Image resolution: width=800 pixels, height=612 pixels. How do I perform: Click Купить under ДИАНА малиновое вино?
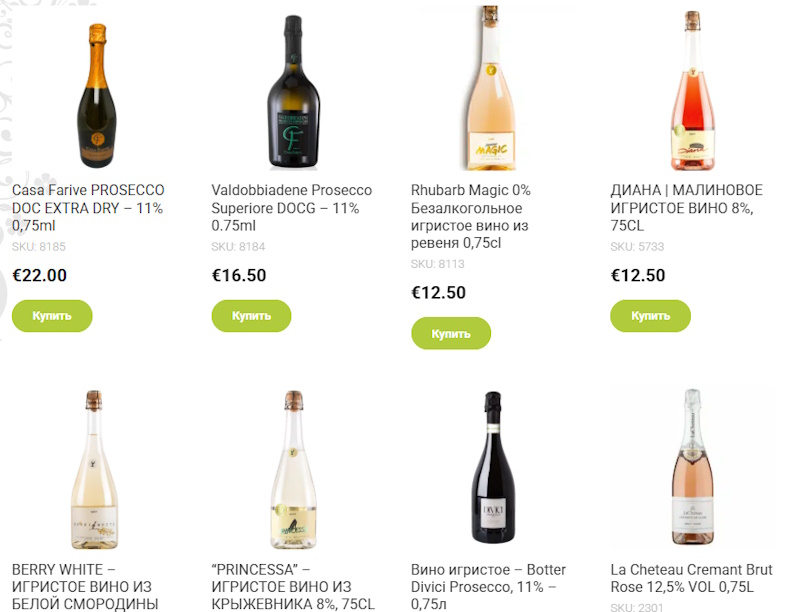(651, 316)
